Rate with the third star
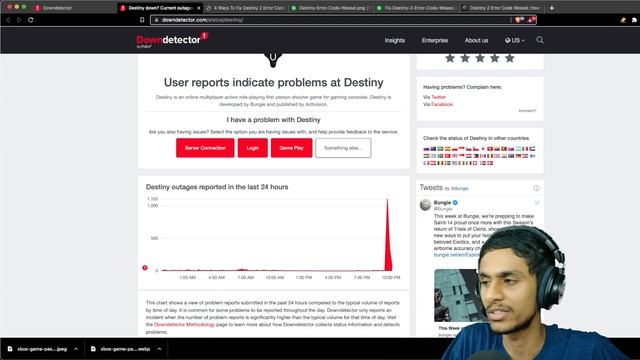This screenshot has width=640, height=360. click(x=480, y=58)
